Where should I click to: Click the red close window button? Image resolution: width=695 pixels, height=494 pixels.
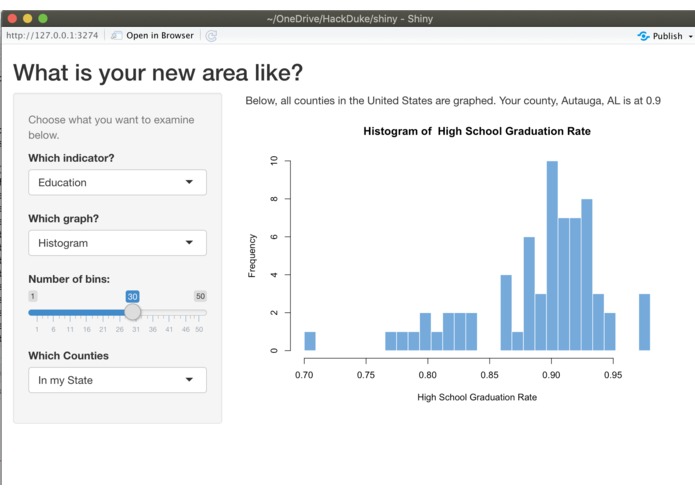tap(12, 18)
